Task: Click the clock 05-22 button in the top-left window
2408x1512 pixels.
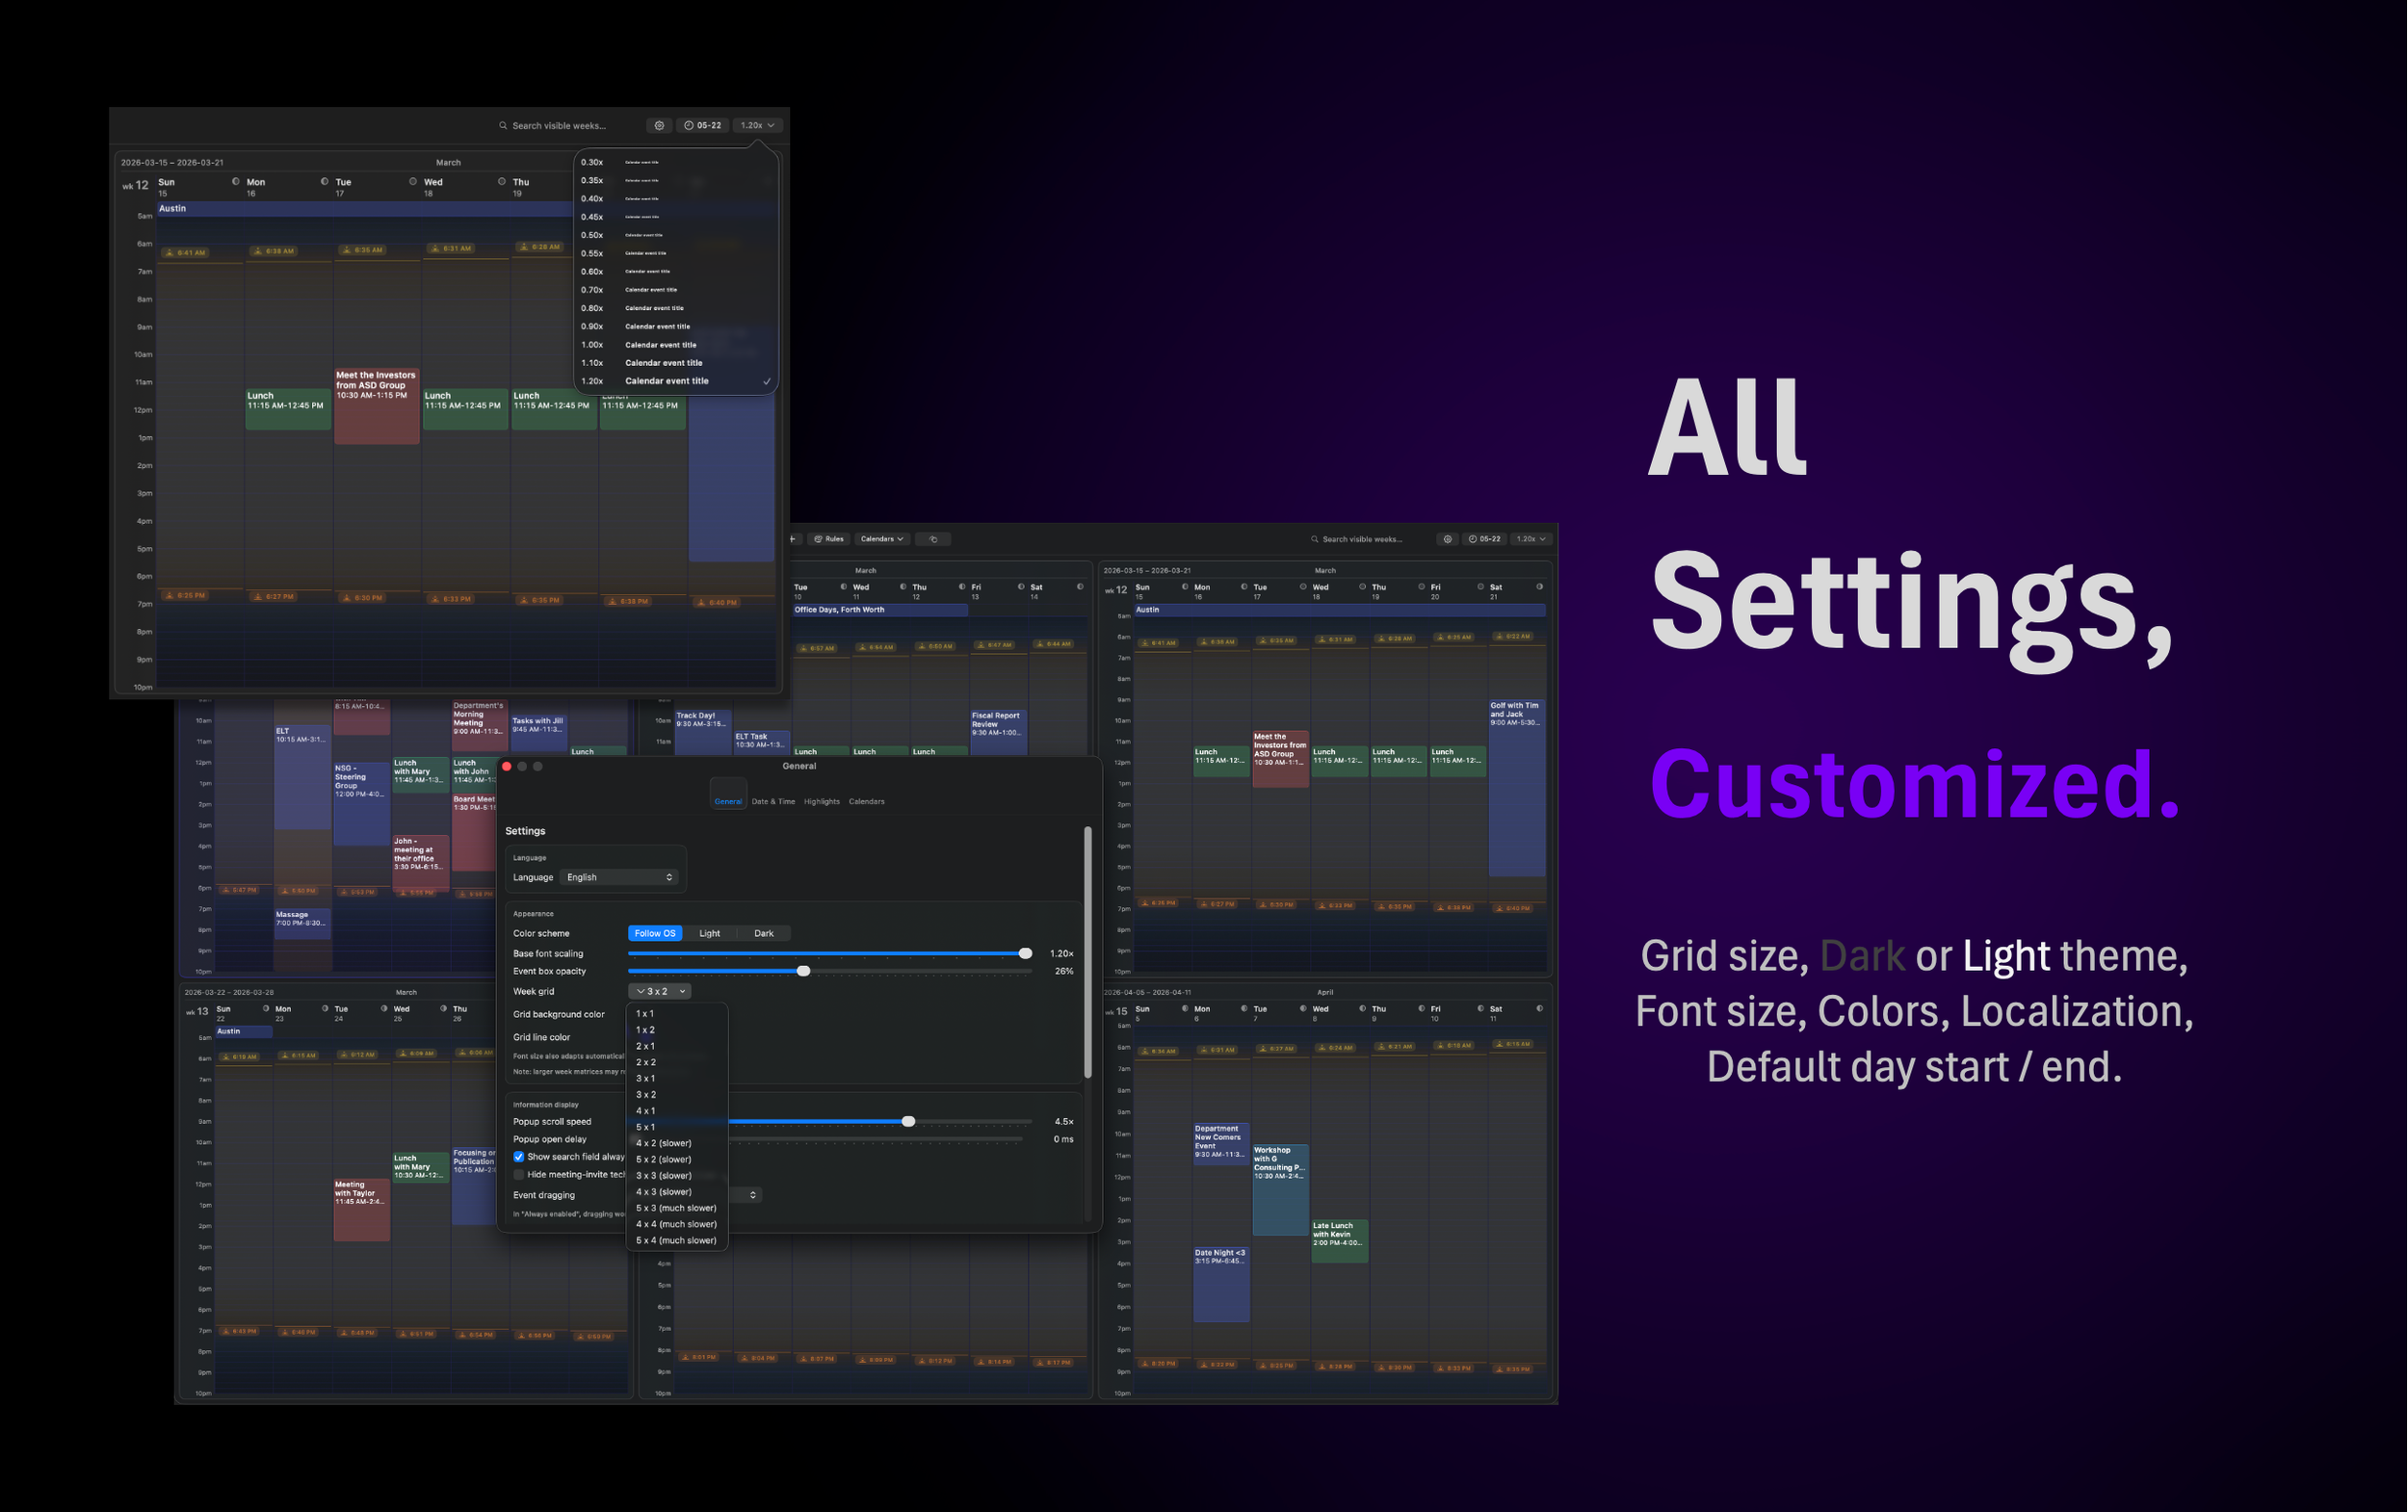Action: [703, 126]
